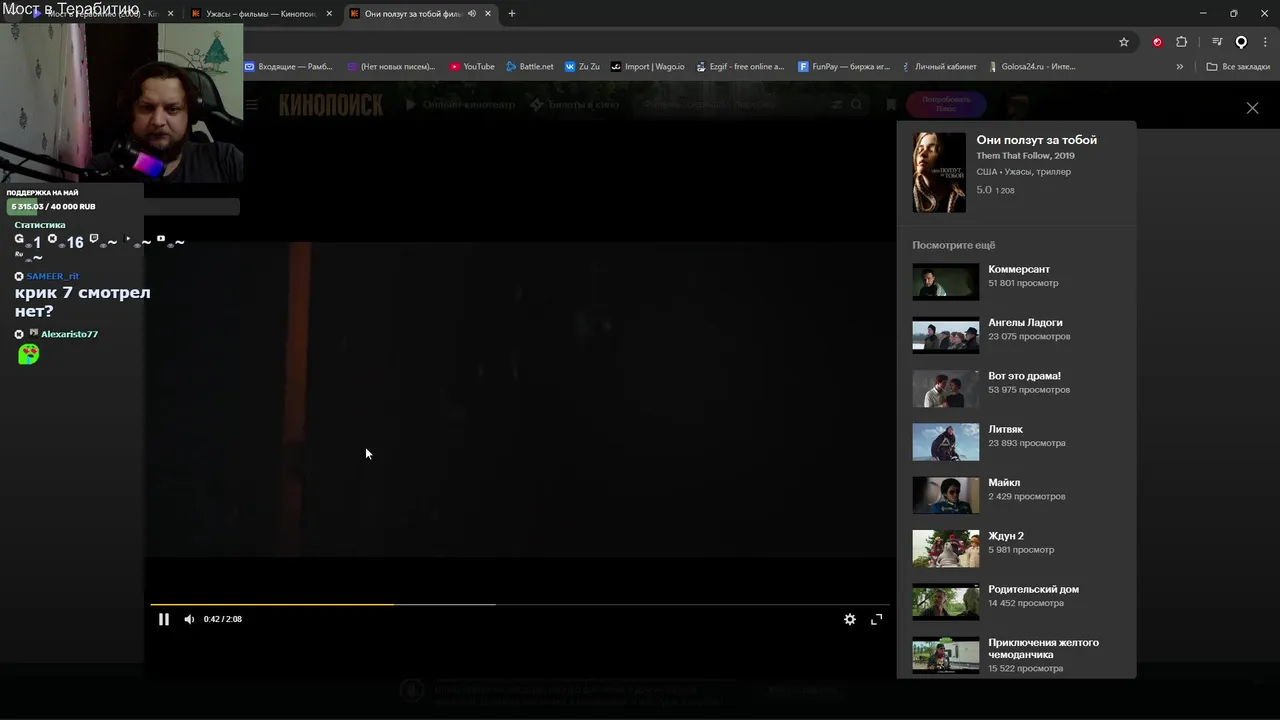1280x720 pixels.
Task: Open the Zu Zu VK bookmark
Action: (x=582, y=67)
